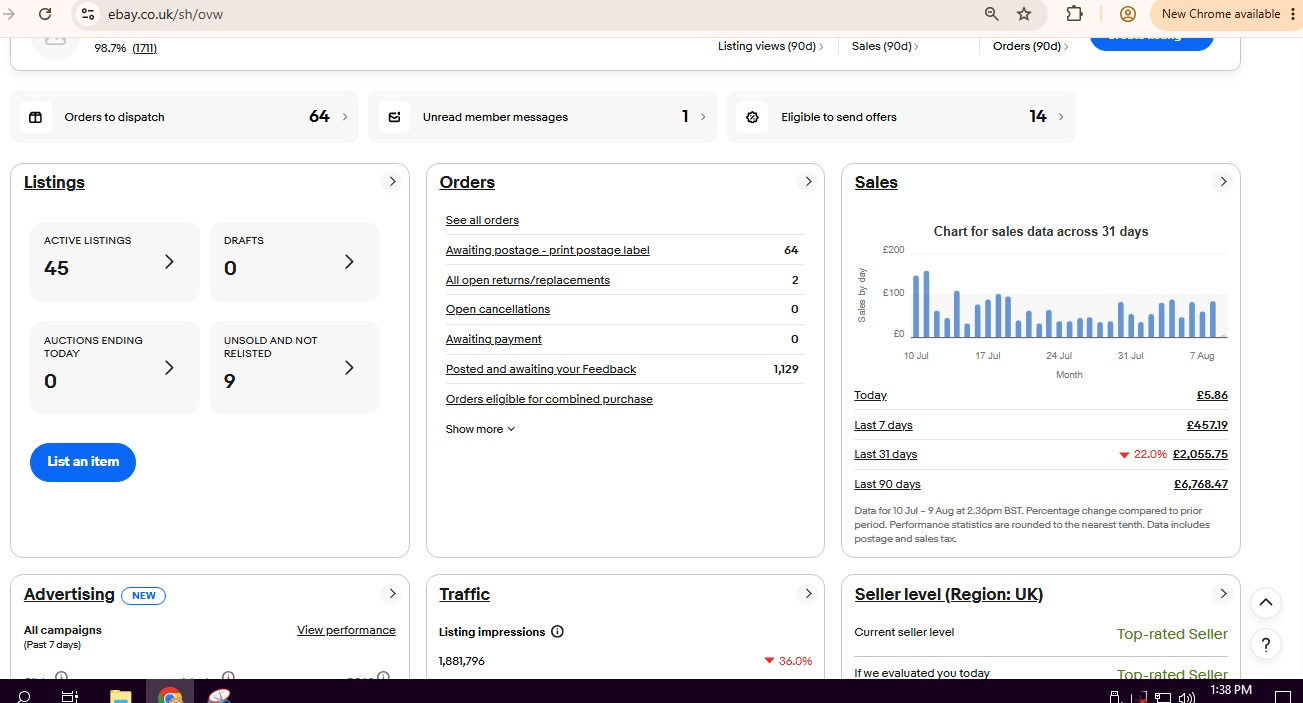The height and width of the screenshot is (703, 1303).
Task: Open Traffic heading link
Action: 464,594
